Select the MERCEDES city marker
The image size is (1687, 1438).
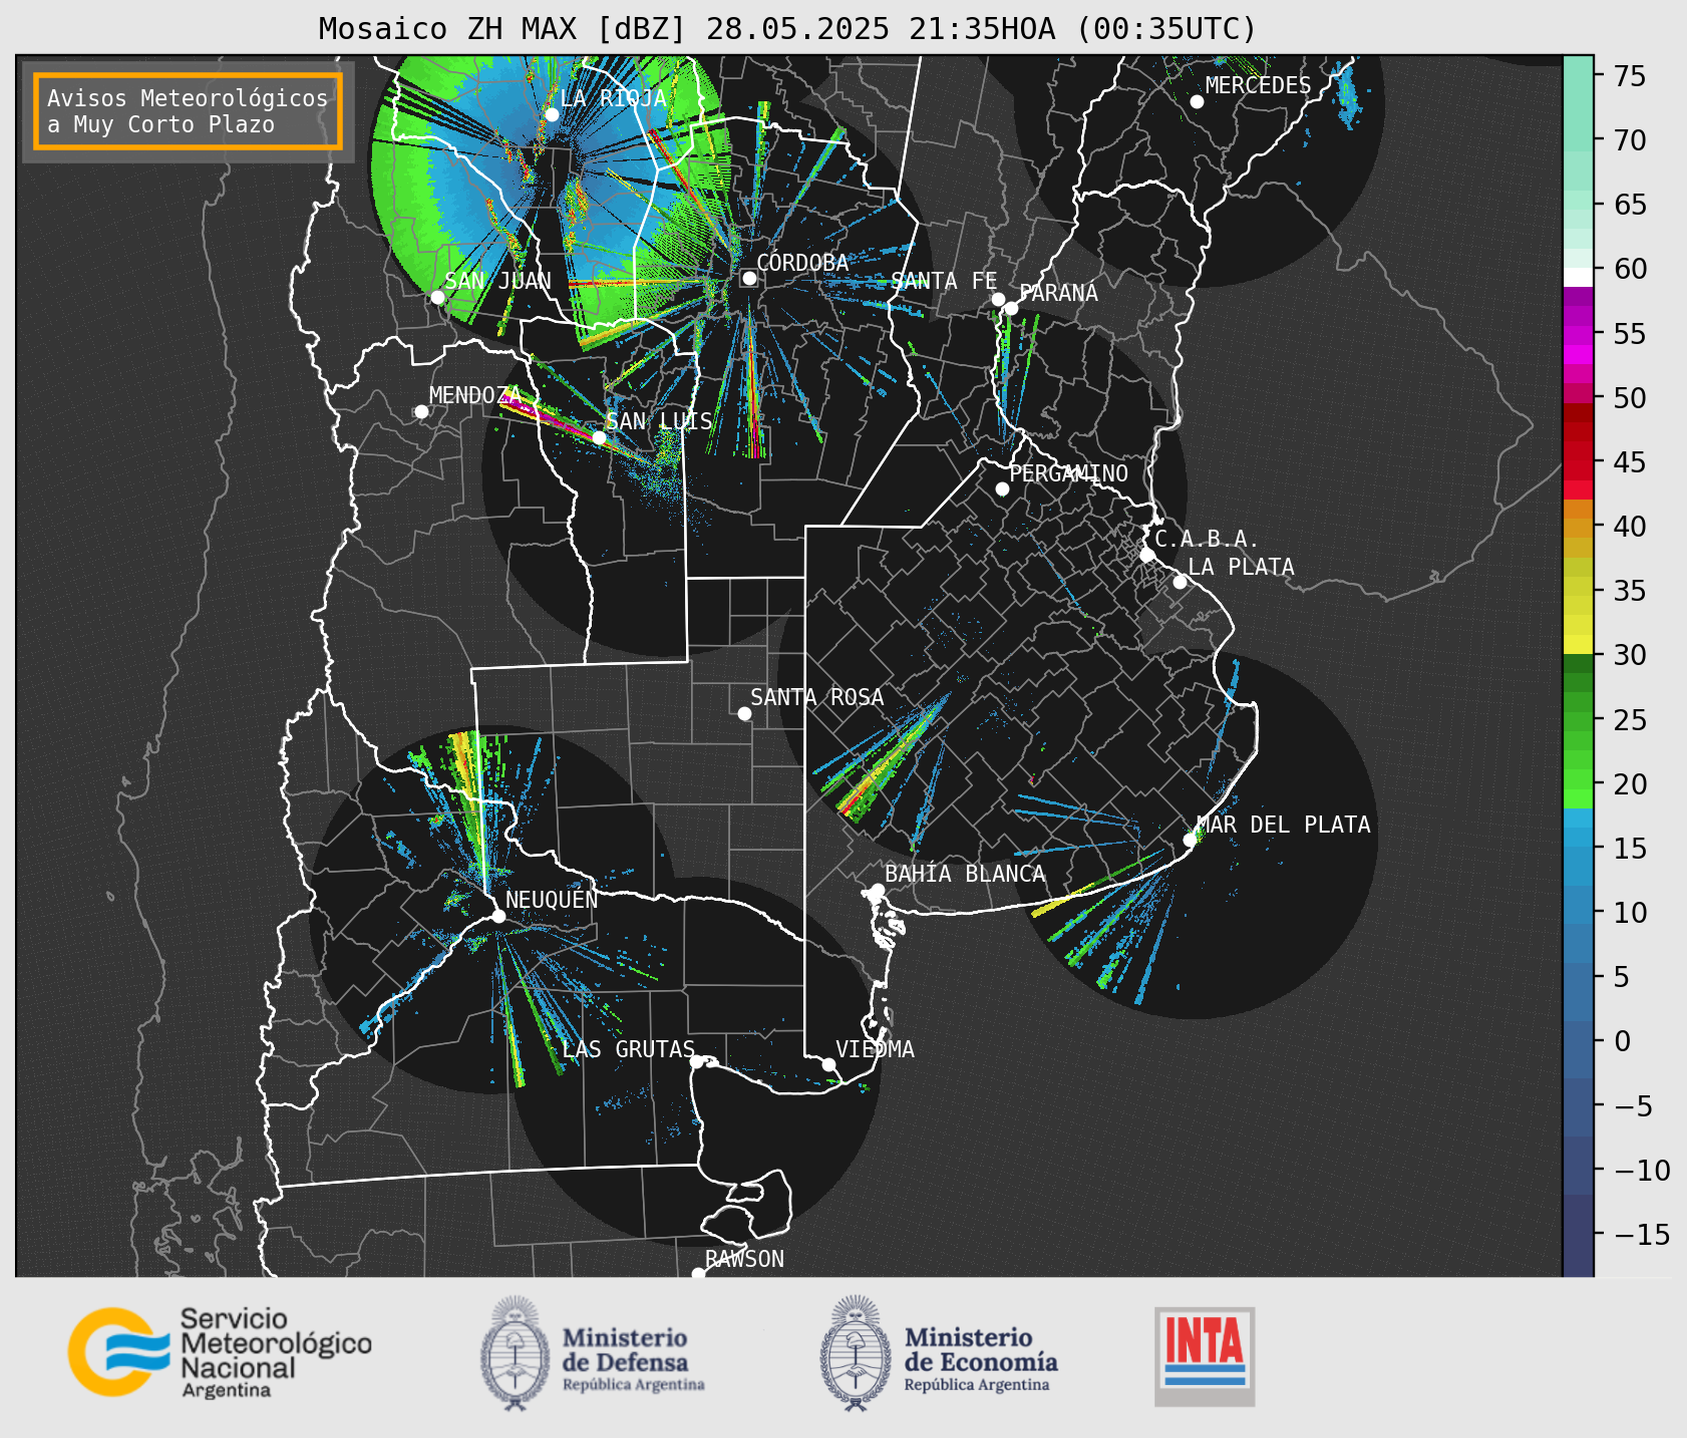click(1196, 102)
